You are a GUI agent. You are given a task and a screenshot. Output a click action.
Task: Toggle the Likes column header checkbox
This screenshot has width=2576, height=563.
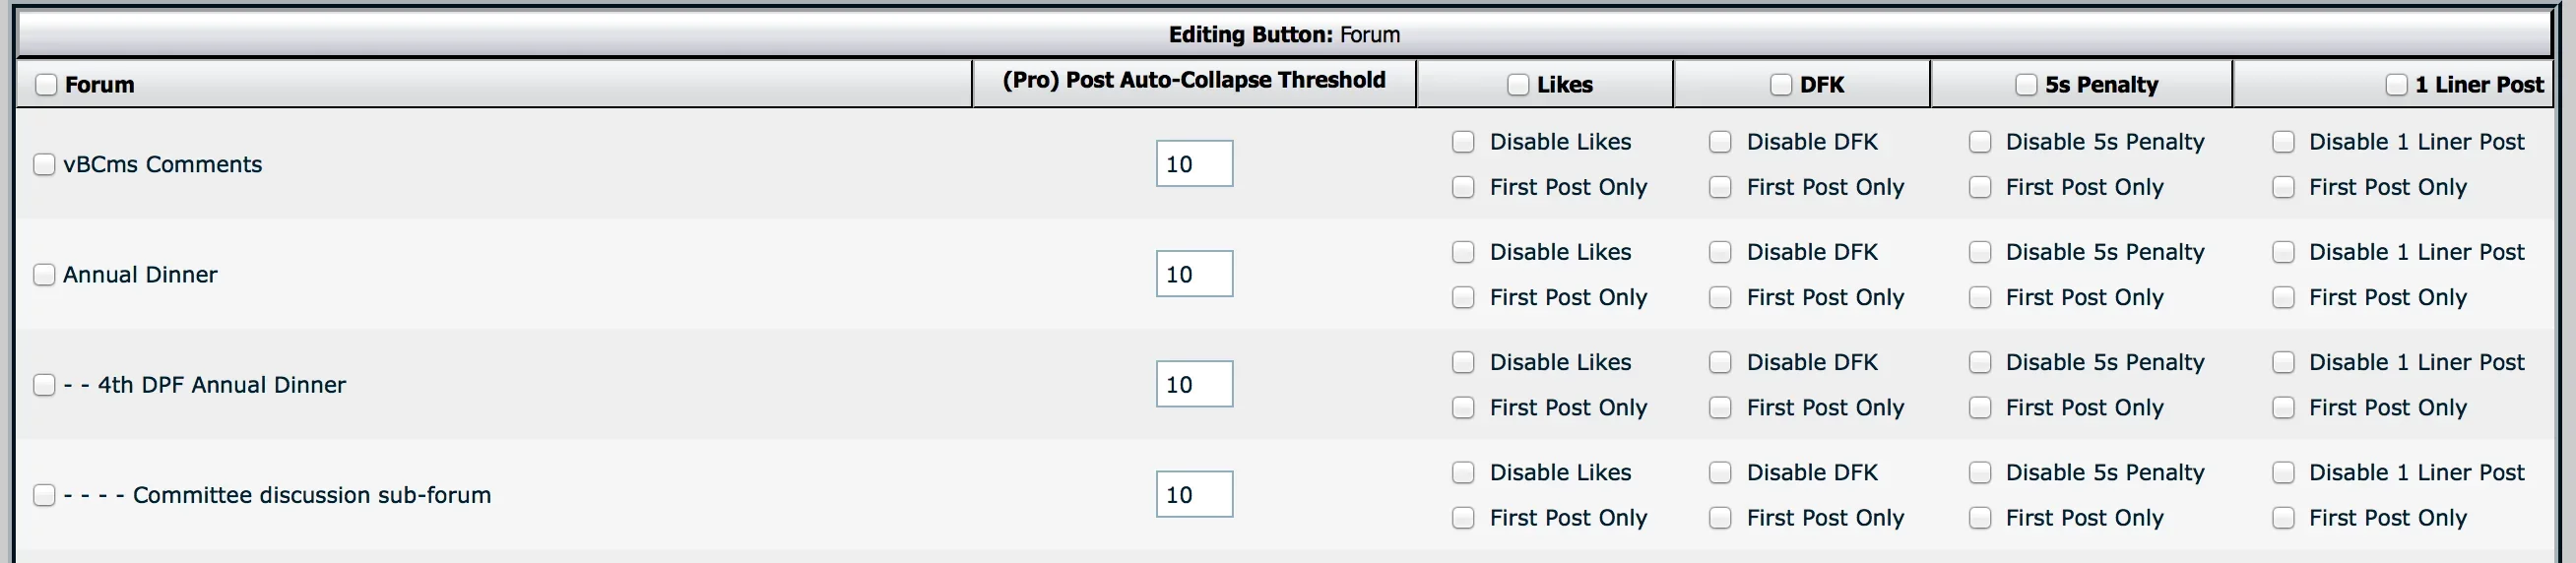[x=1518, y=85]
